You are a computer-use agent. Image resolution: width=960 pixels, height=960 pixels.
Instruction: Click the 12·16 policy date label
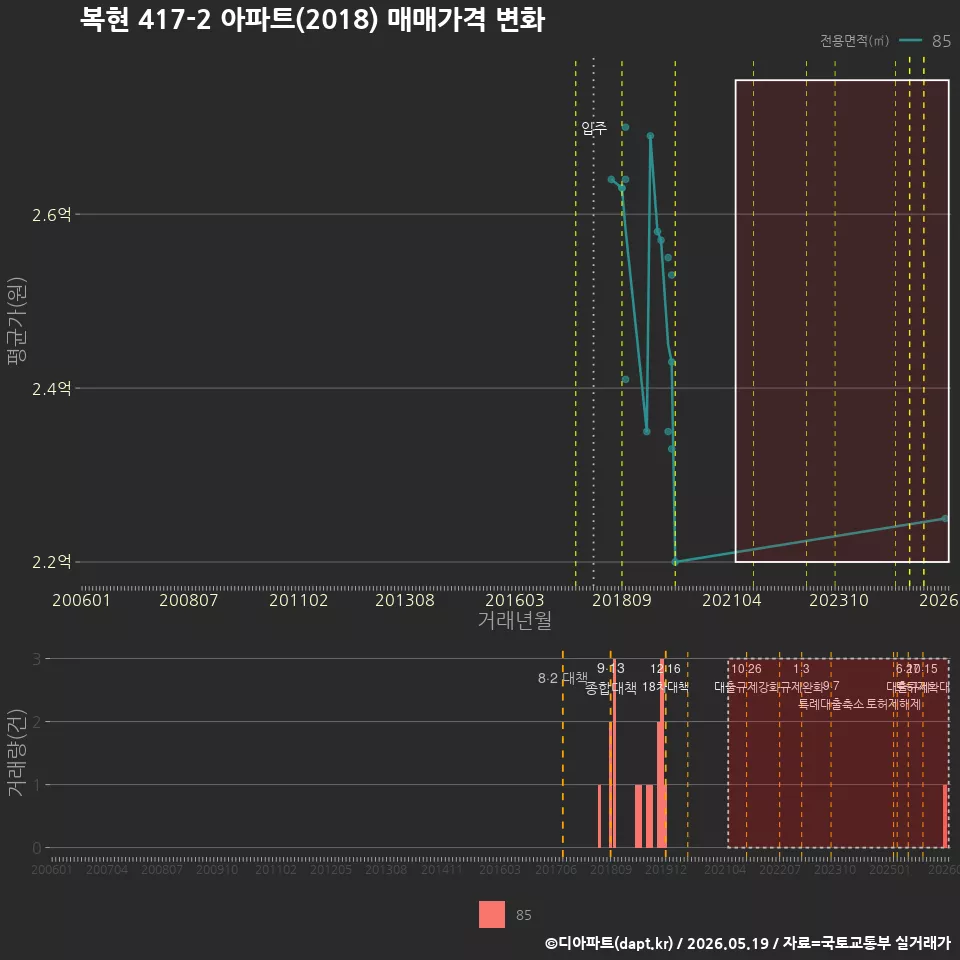pos(666,669)
